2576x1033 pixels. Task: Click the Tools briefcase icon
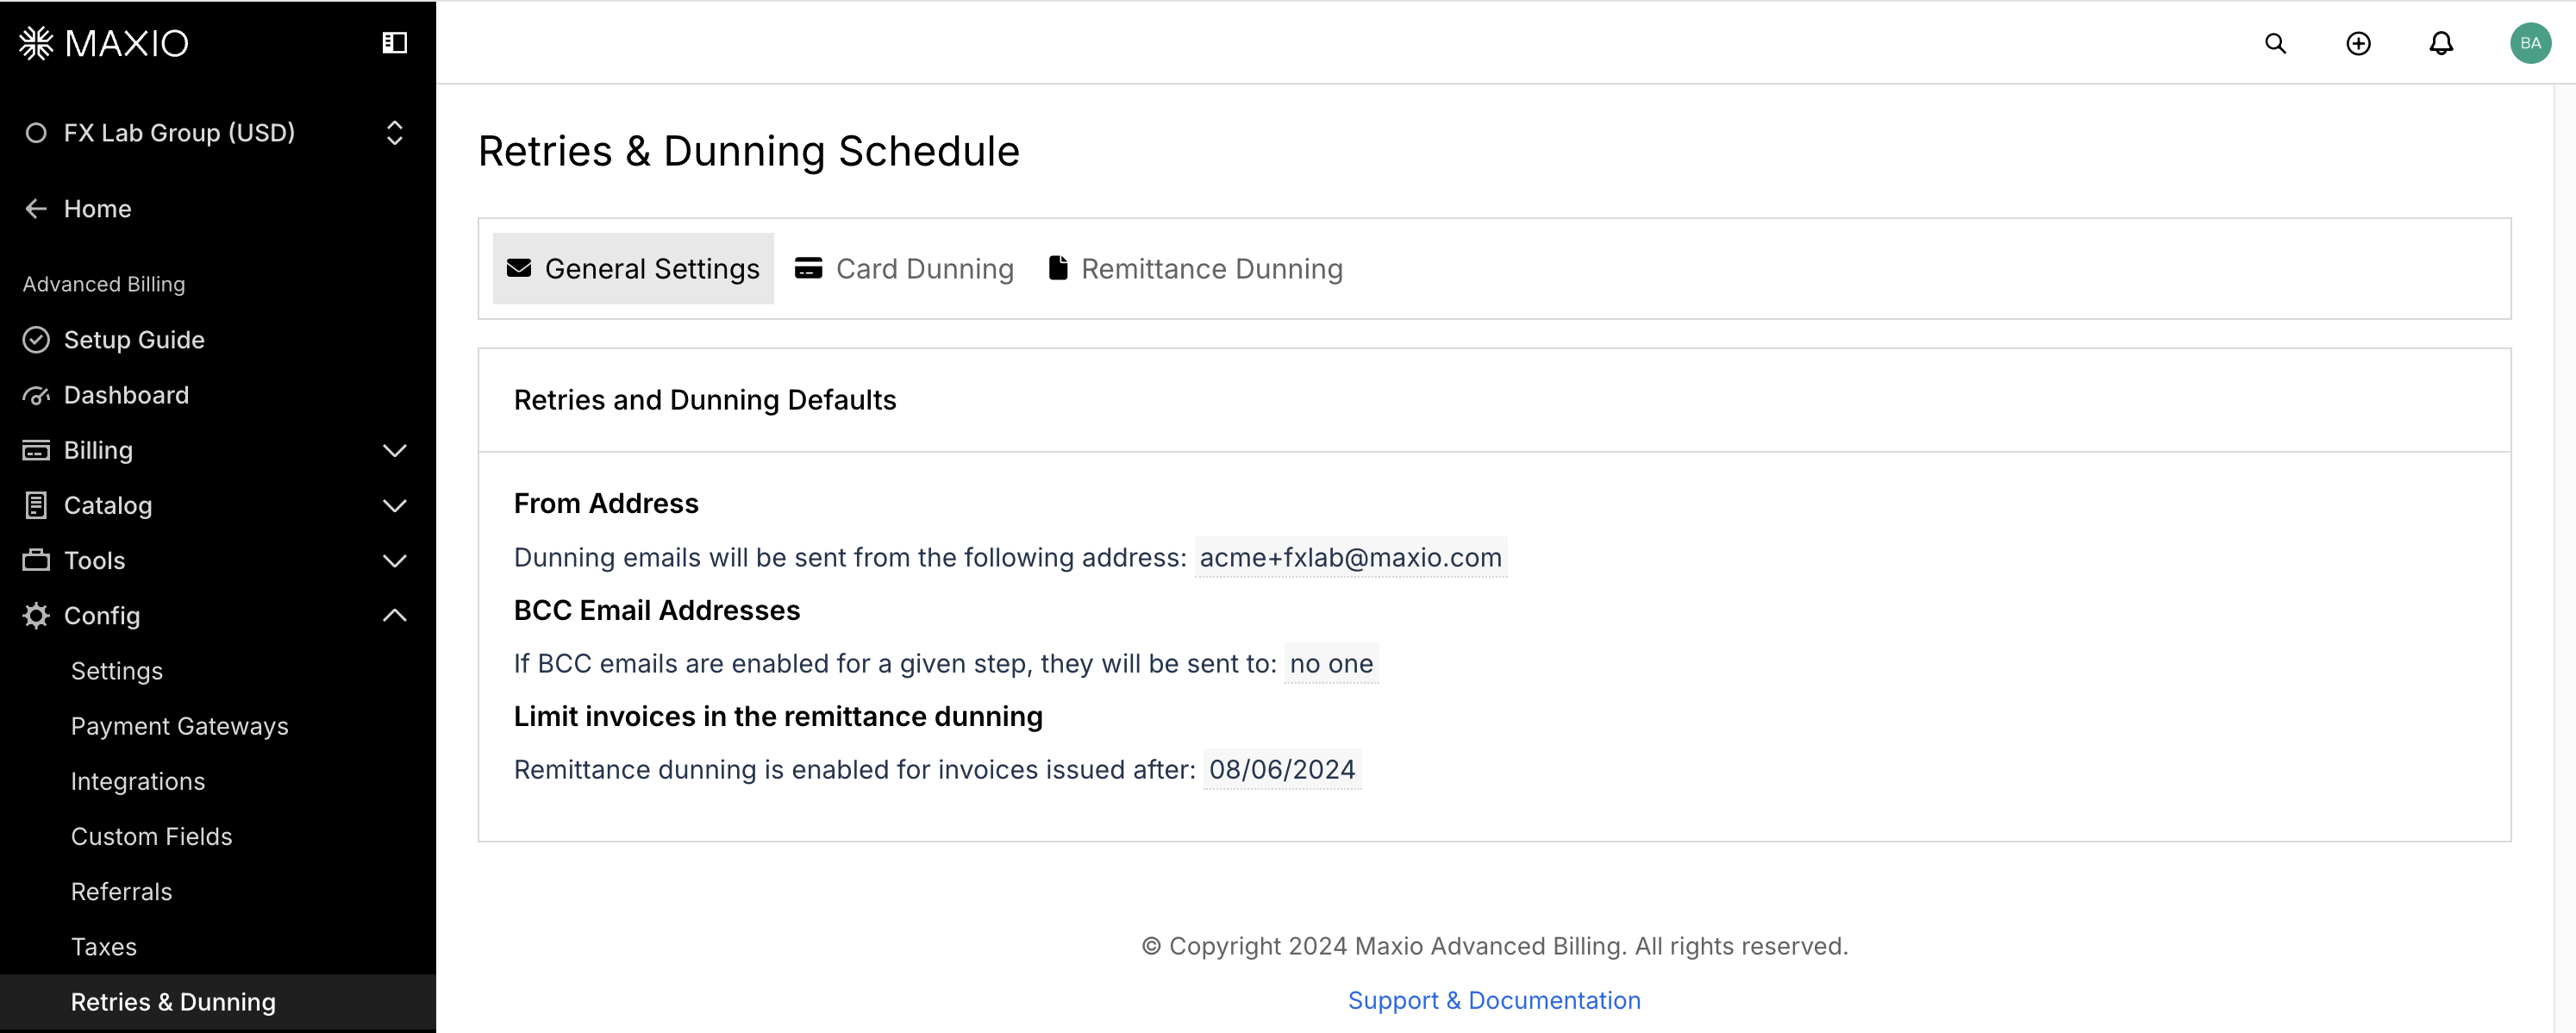coord(36,560)
